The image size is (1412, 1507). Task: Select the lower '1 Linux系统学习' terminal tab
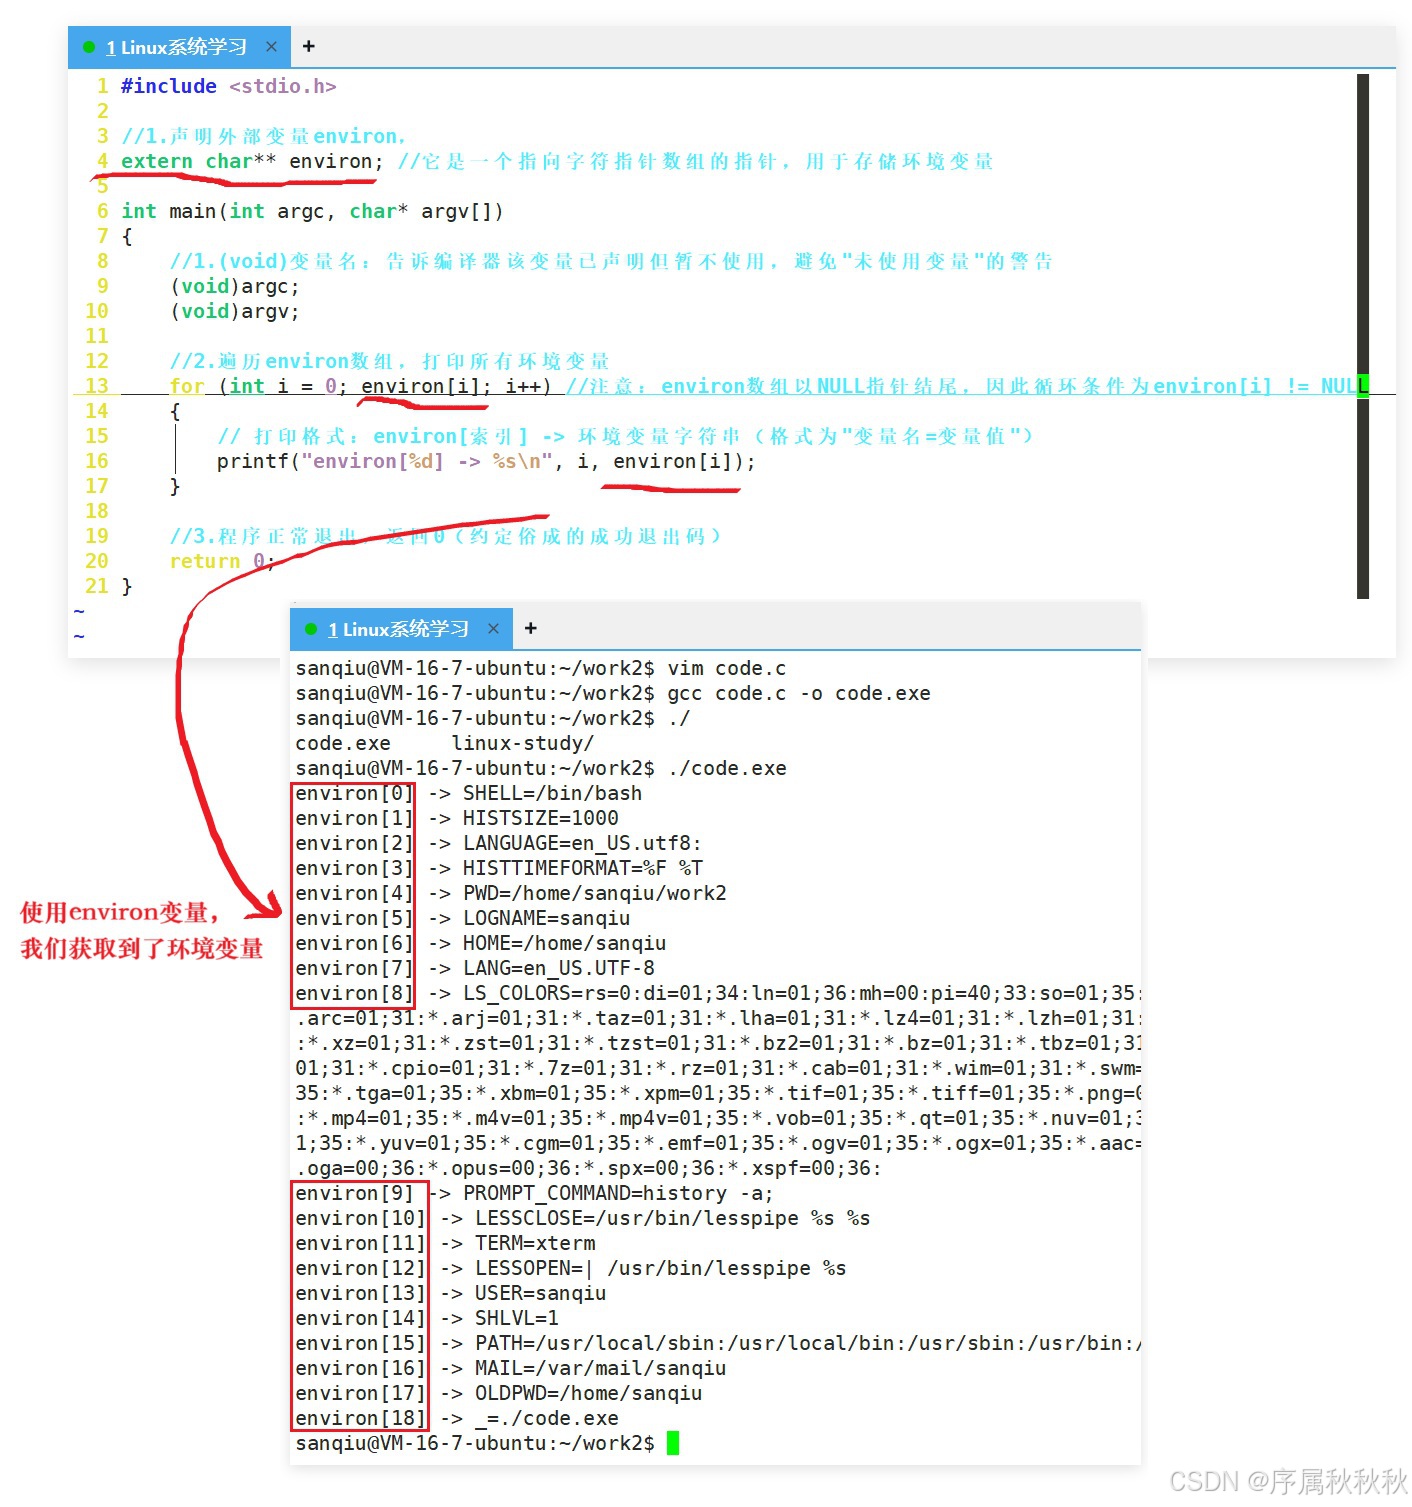tap(401, 629)
